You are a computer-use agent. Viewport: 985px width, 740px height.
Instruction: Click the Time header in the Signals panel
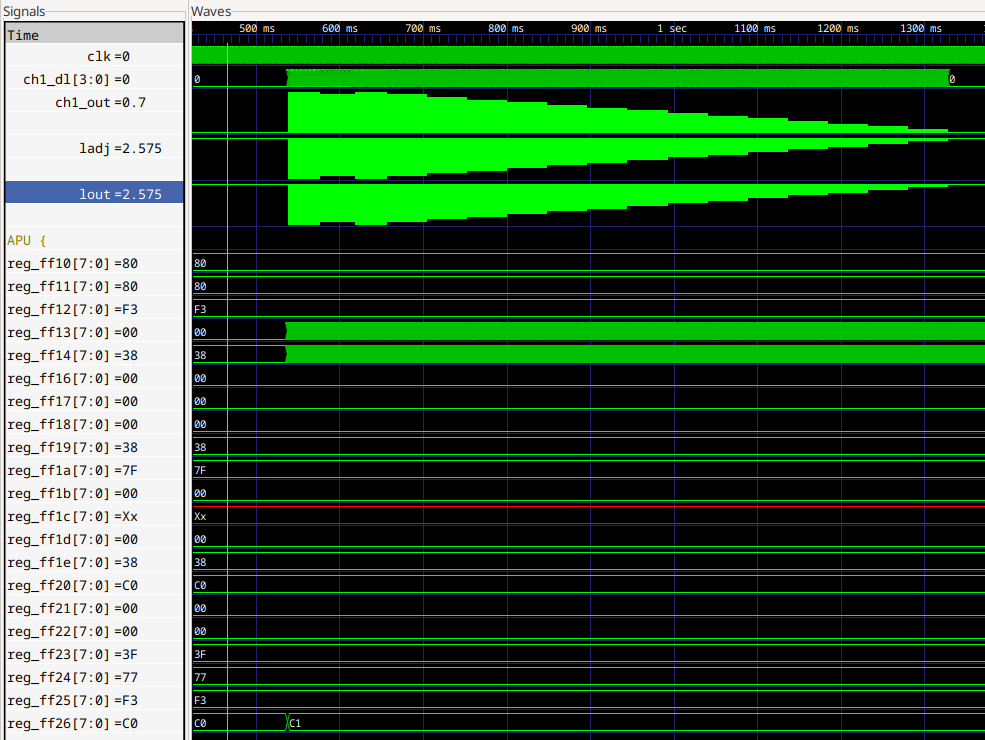pos(24,35)
